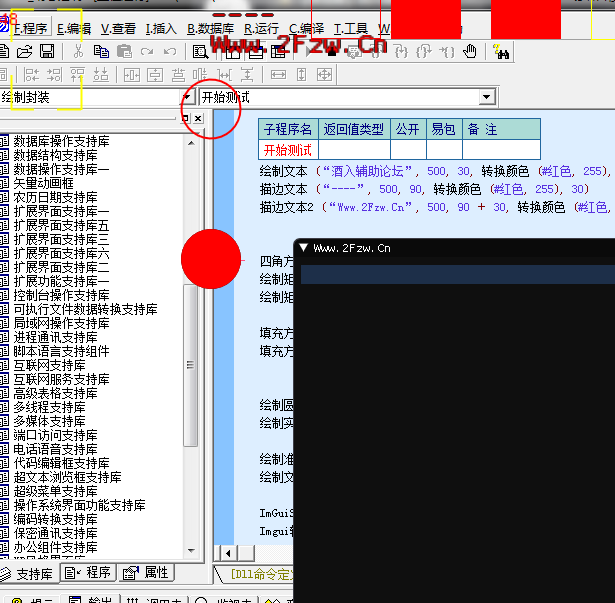The height and width of the screenshot is (603, 615).
Task: Click the Redo arrow icon
Action: pos(147,52)
